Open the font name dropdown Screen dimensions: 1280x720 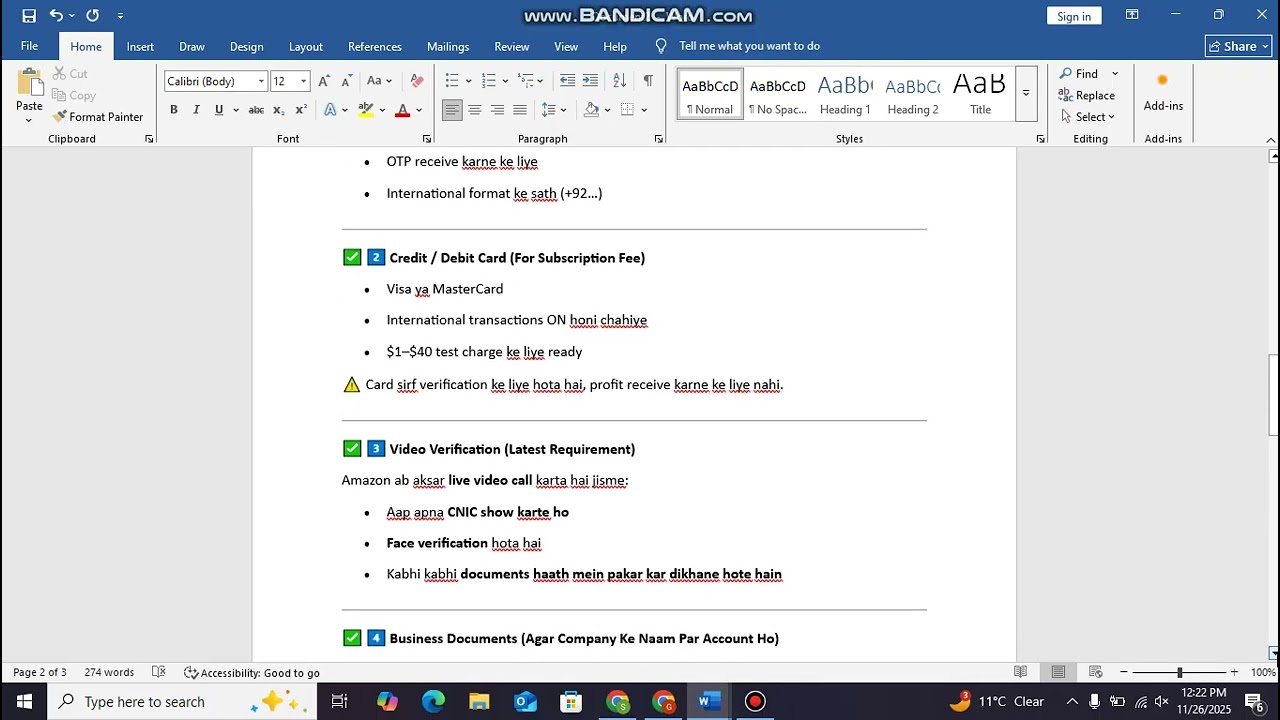pyautogui.click(x=262, y=81)
